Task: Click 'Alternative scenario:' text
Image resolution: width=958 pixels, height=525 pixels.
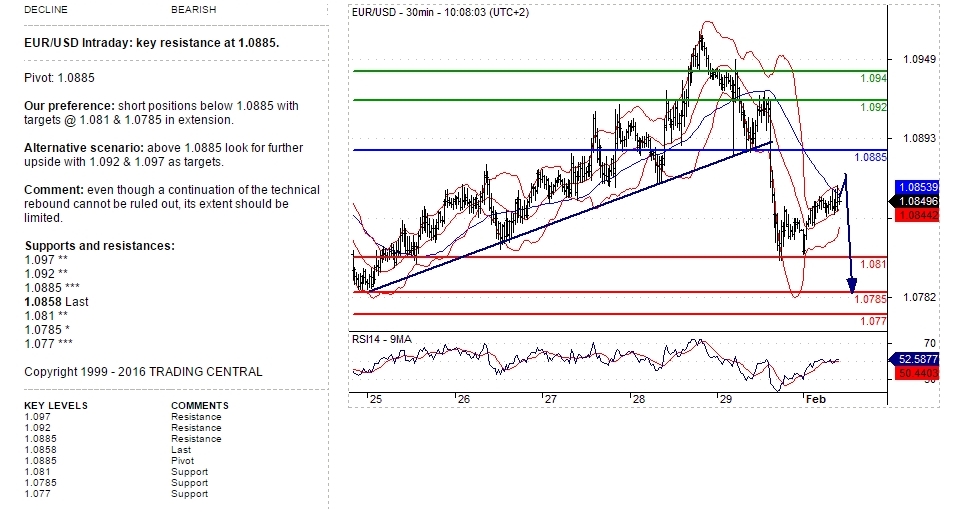Action: point(84,148)
